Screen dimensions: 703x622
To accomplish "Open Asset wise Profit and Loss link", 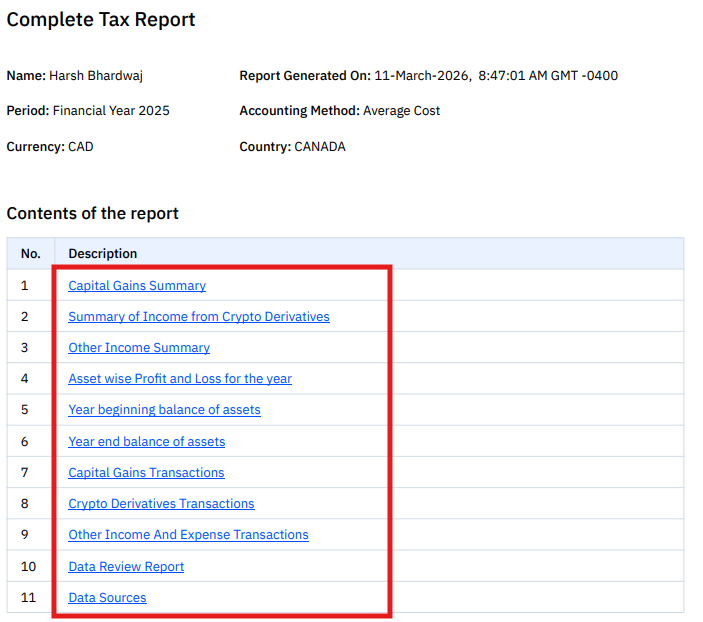I will click(x=180, y=378).
